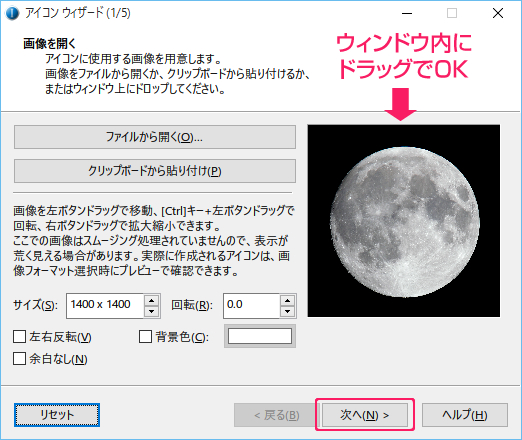Image resolution: width=522 pixels, height=440 pixels.
Task: Click the rotation field showing 0.0
Action: [251, 306]
